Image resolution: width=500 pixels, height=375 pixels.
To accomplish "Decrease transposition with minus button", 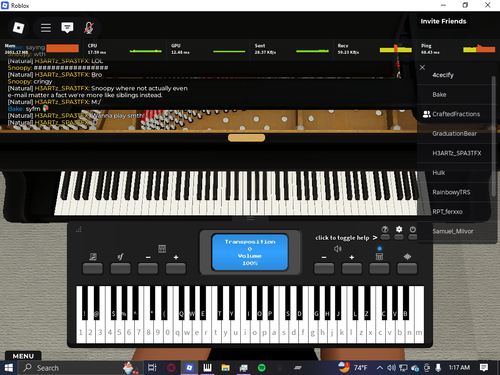I will point(148,268).
